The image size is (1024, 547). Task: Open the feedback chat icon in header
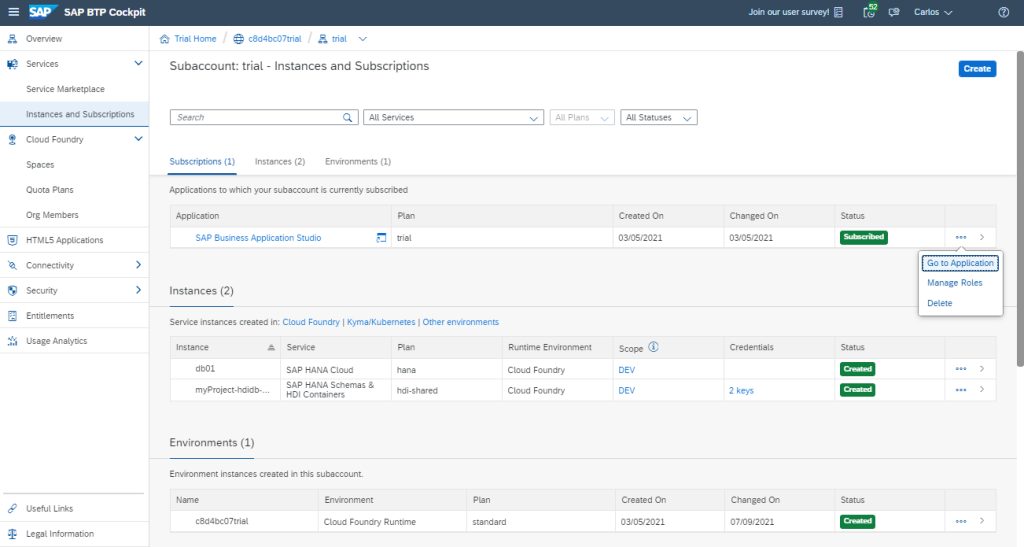894,12
